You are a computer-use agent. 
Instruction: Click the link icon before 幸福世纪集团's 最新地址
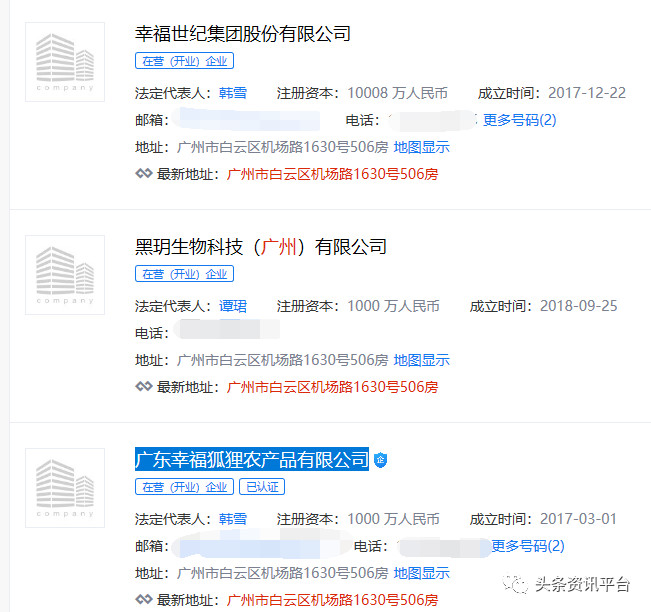(x=144, y=173)
